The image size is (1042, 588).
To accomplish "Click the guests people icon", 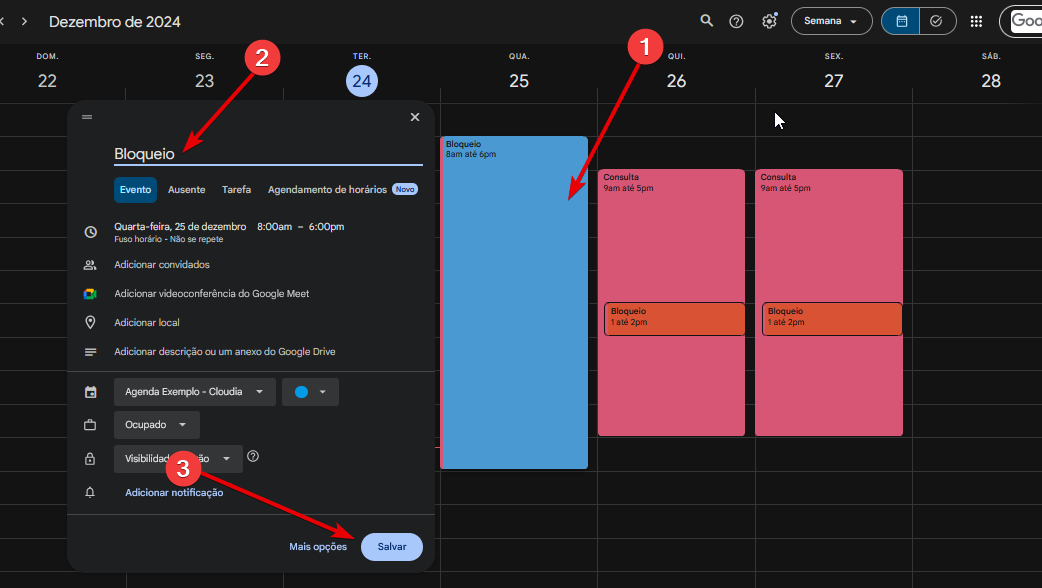I will pyautogui.click(x=90, y=264).
